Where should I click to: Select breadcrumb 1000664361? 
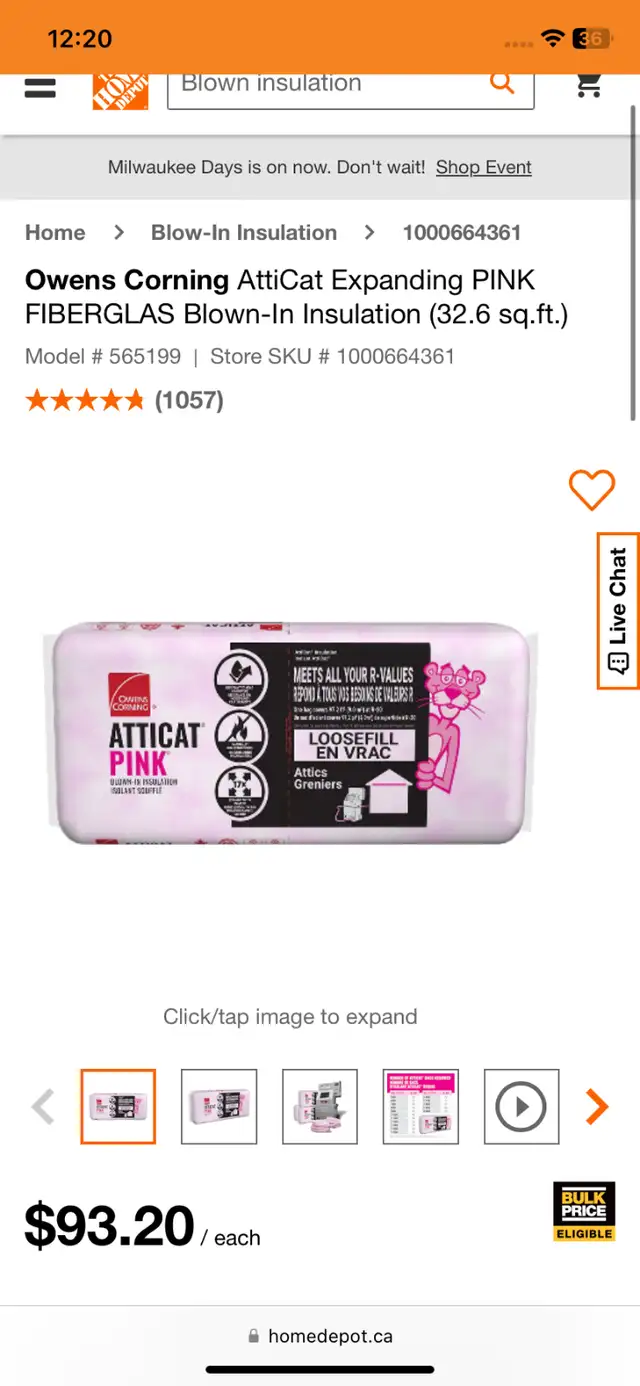pyautogui.click(x=462, y=232)
